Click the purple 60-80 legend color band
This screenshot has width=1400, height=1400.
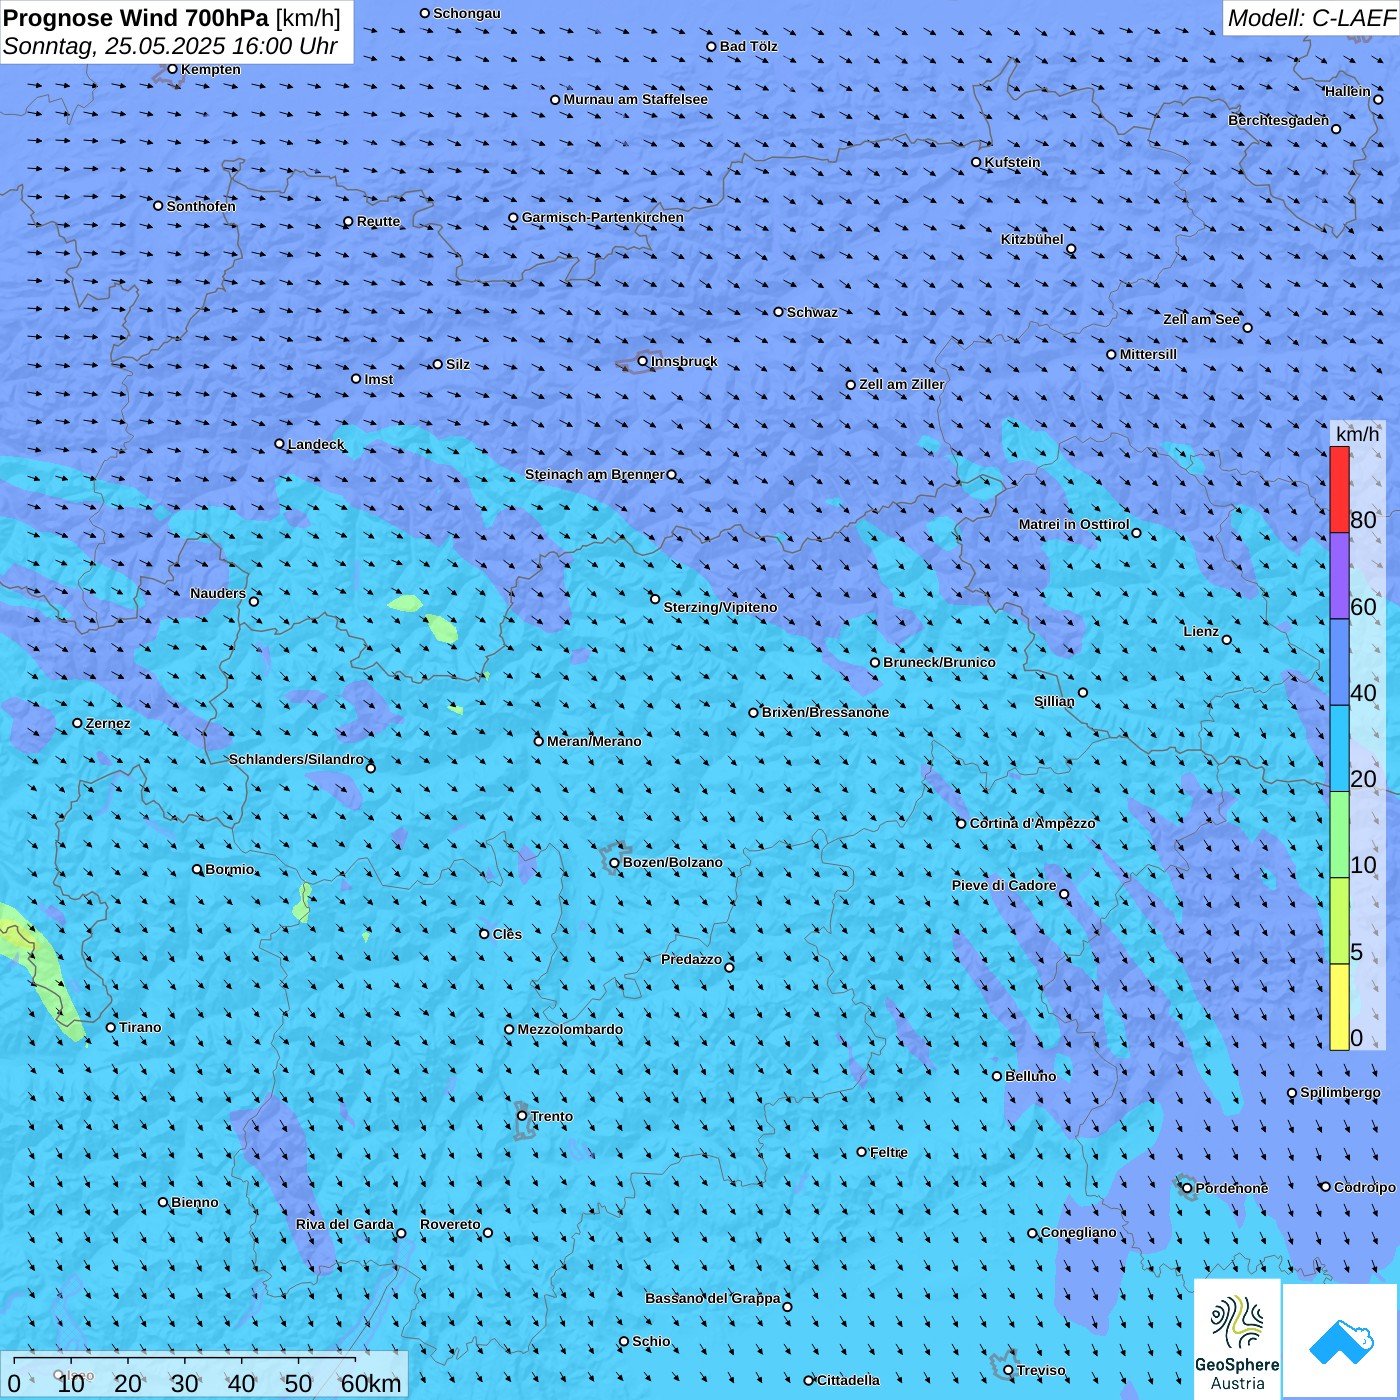pos(1339,576)
